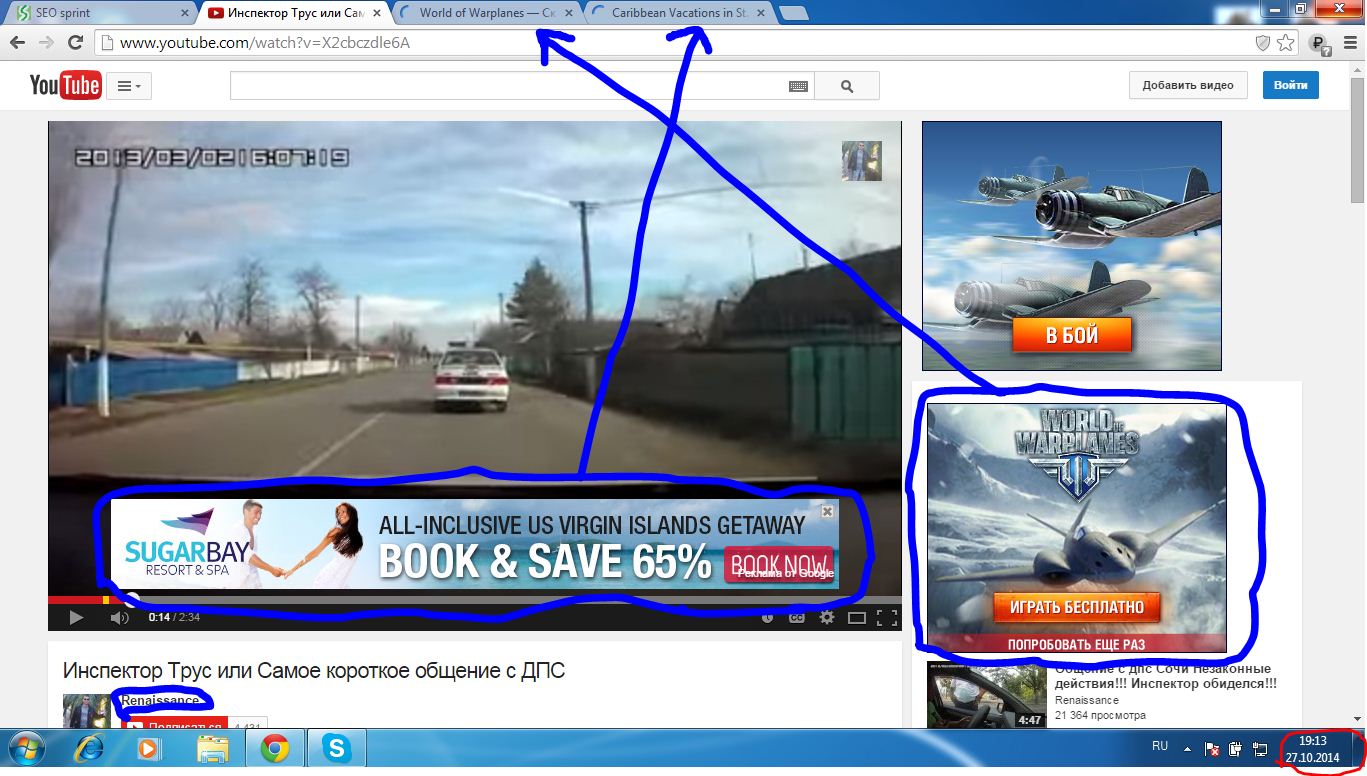This screenshot has width=1367, height=776.
Task: Reload the current page
Action: click(x=75, y=43)
